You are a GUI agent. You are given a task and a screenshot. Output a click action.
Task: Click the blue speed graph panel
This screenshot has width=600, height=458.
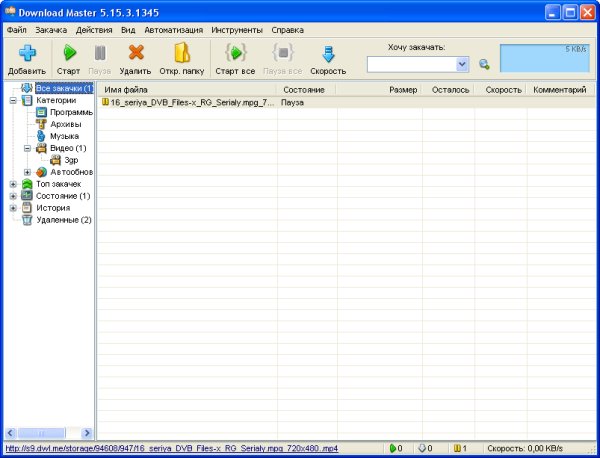[x=545, y=58]
